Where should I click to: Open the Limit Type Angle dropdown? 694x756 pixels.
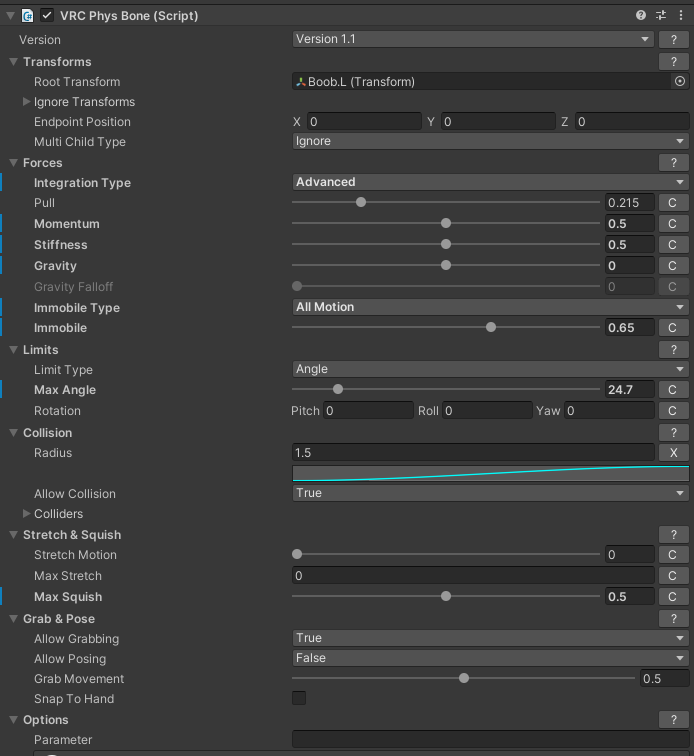tap(490, 369)
